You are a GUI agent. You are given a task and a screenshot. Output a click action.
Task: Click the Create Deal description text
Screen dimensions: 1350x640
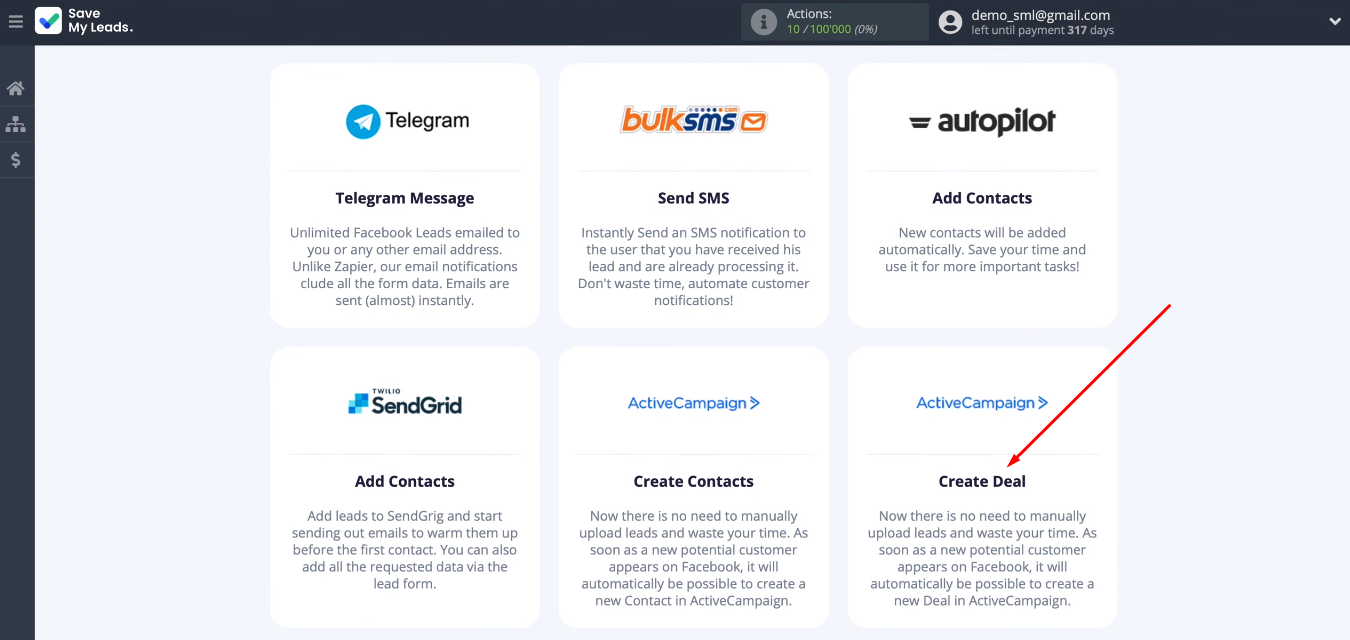click(982, 558)
